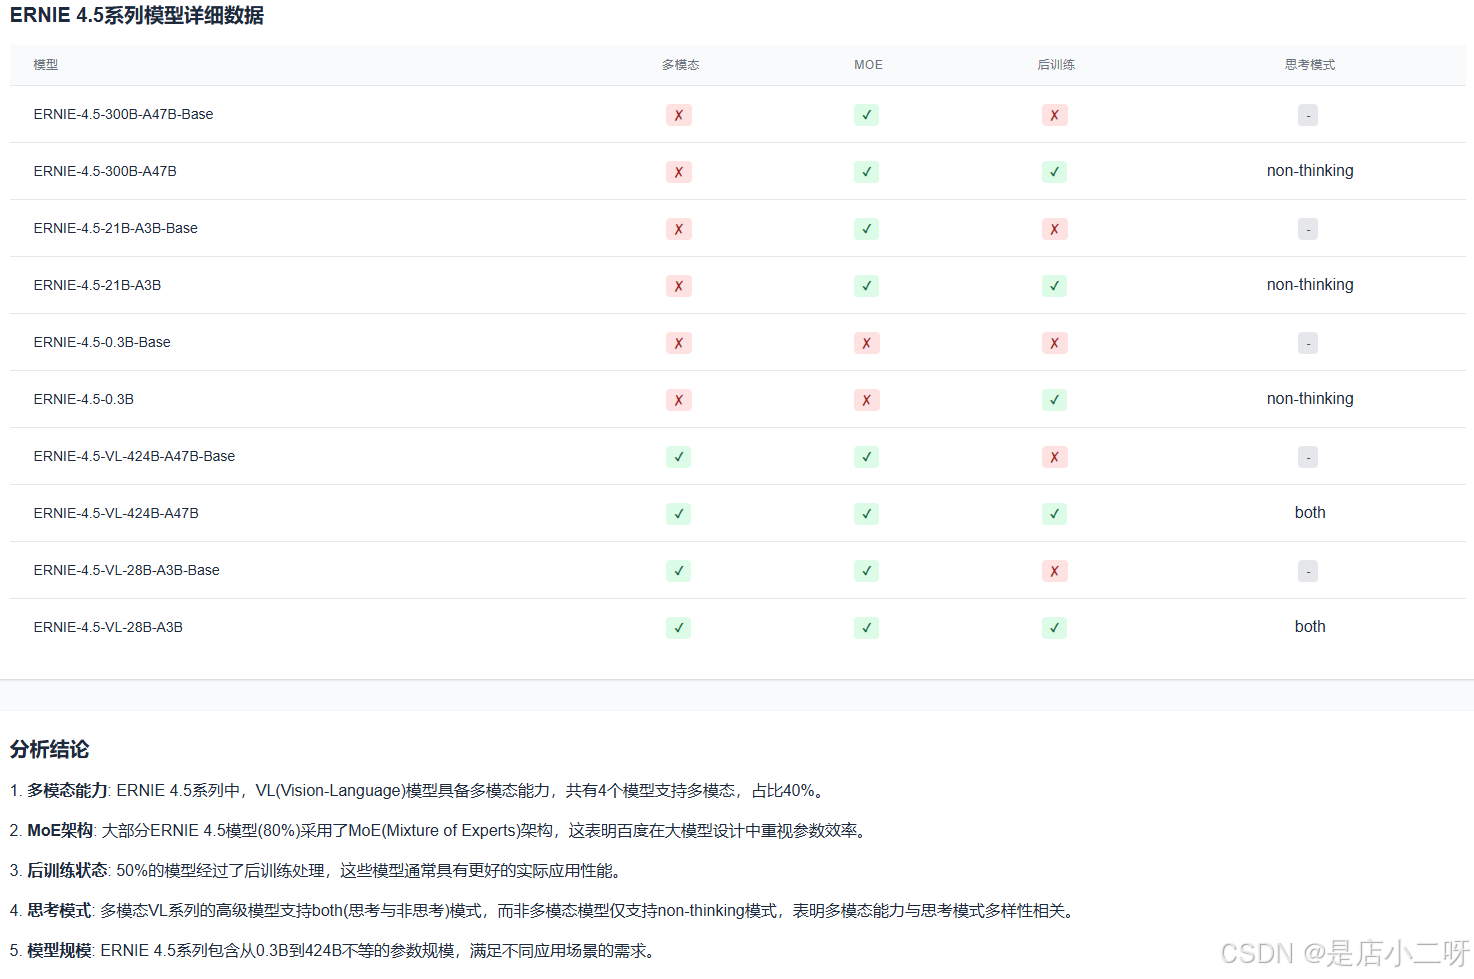Screen dimensions: 1474x979
Task: Click non-thinking value for ERNIE-4.5-21B-A3B
Action: 1310,285
